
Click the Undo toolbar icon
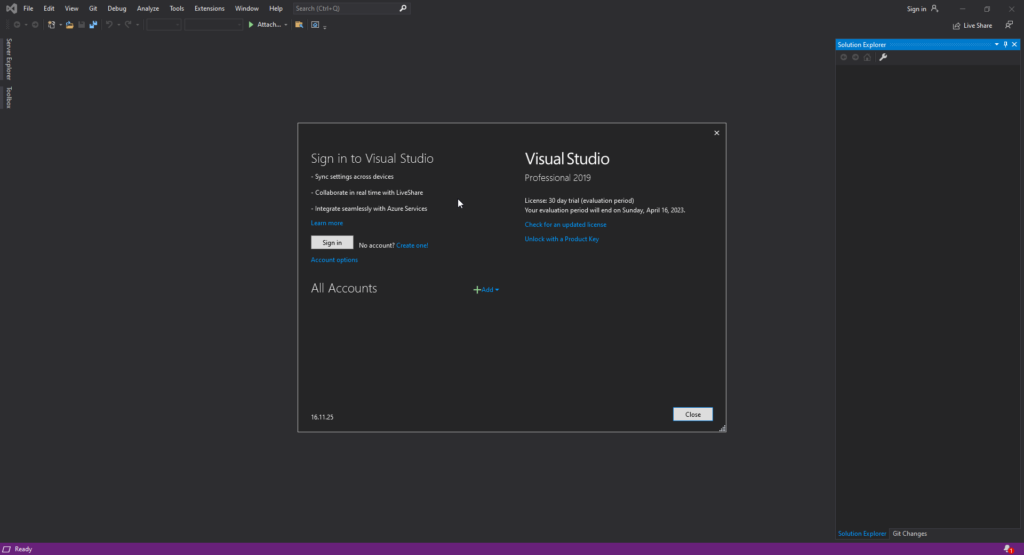[109, 25]
